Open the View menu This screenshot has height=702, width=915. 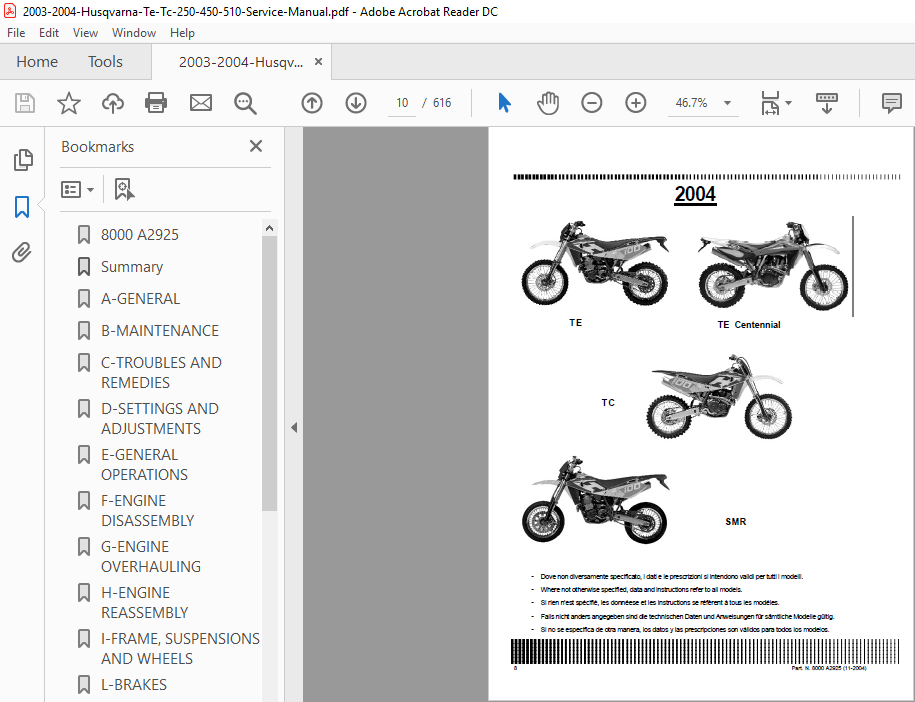pos(85,33)
